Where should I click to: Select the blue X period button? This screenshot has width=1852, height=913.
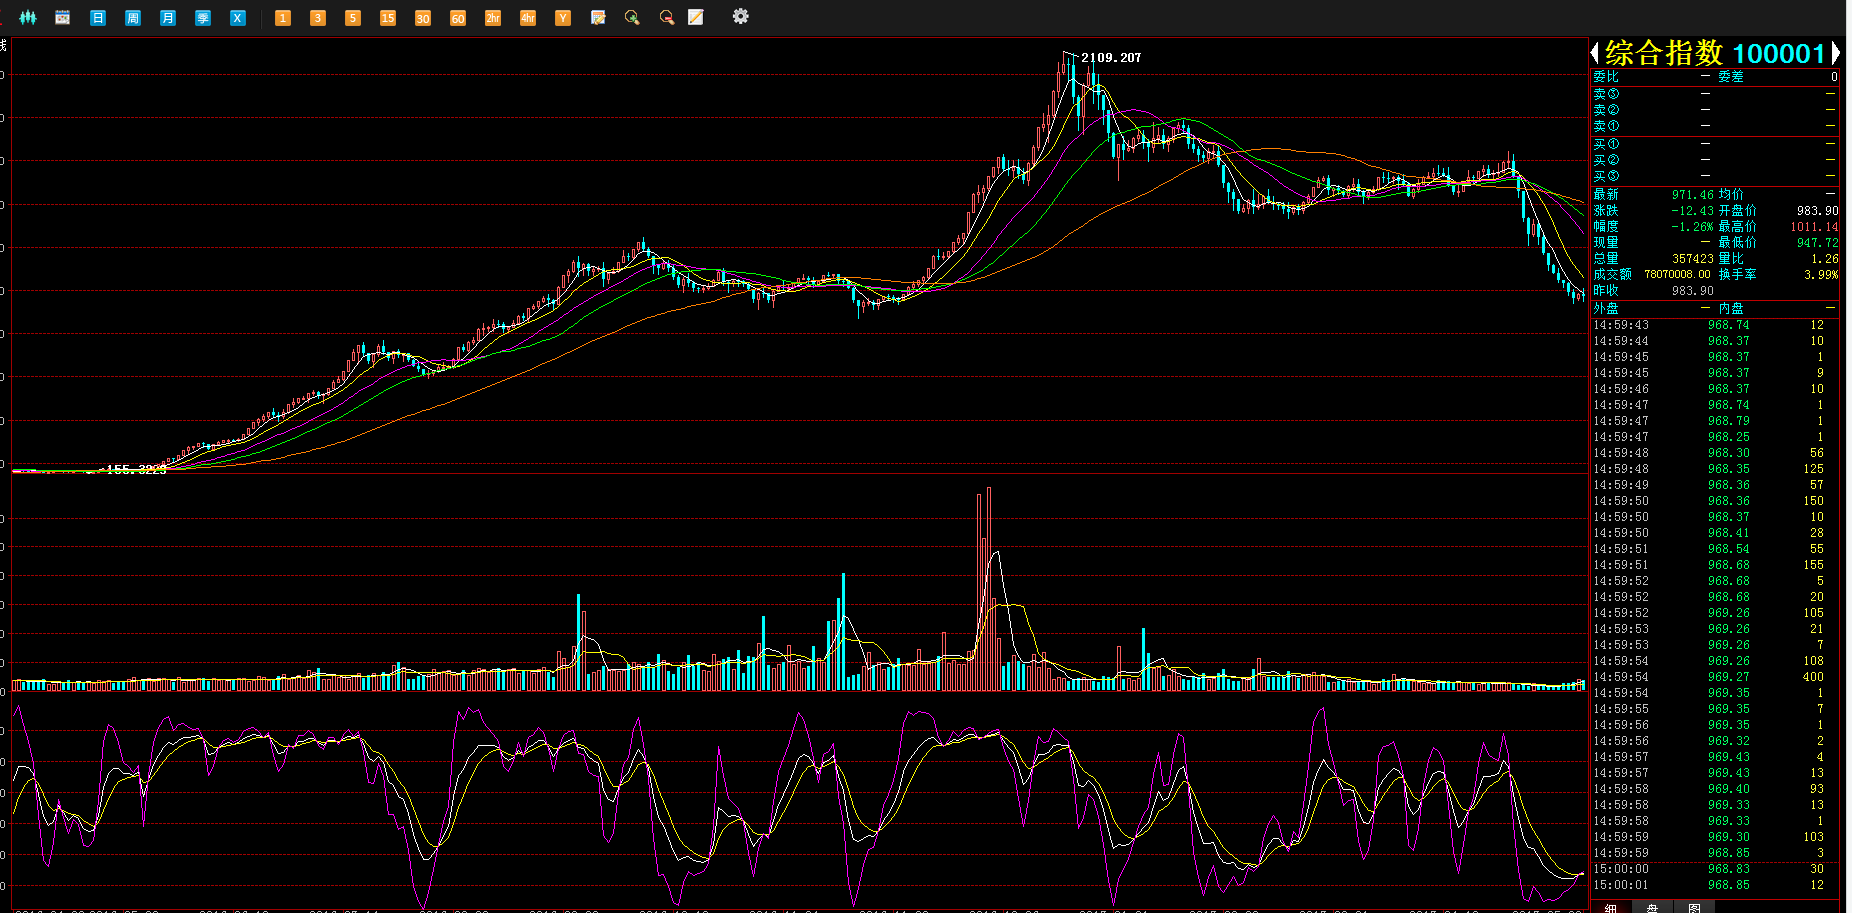point(238,18)
